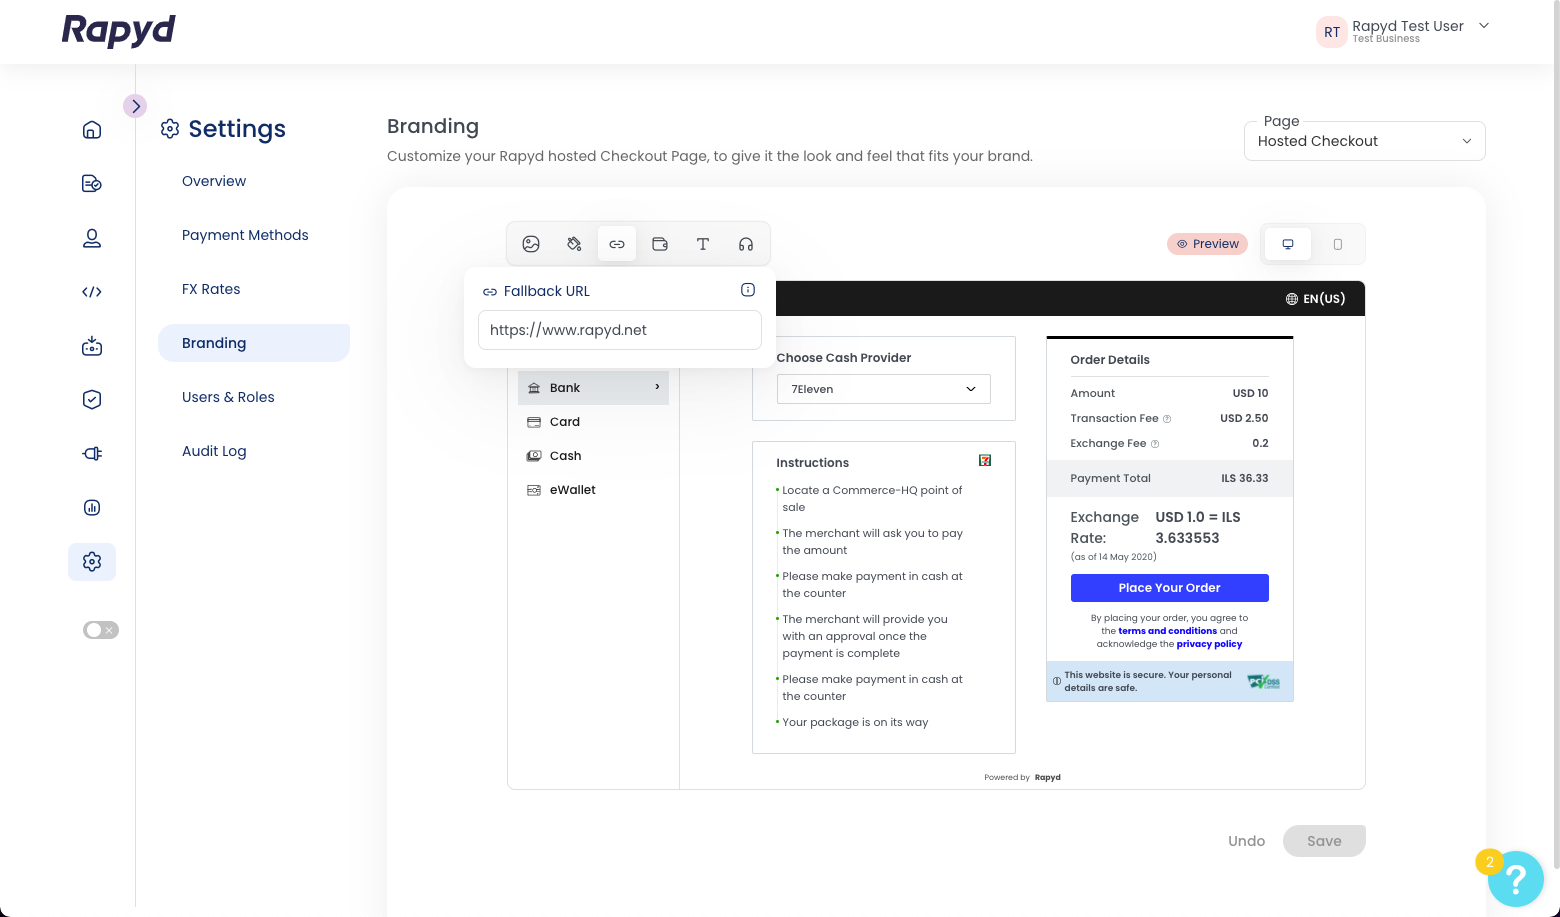The width and height of the screenshot is (1560, 917).
Task: Expand the sidebar with the arrow button
Action: tap(135, 105)
